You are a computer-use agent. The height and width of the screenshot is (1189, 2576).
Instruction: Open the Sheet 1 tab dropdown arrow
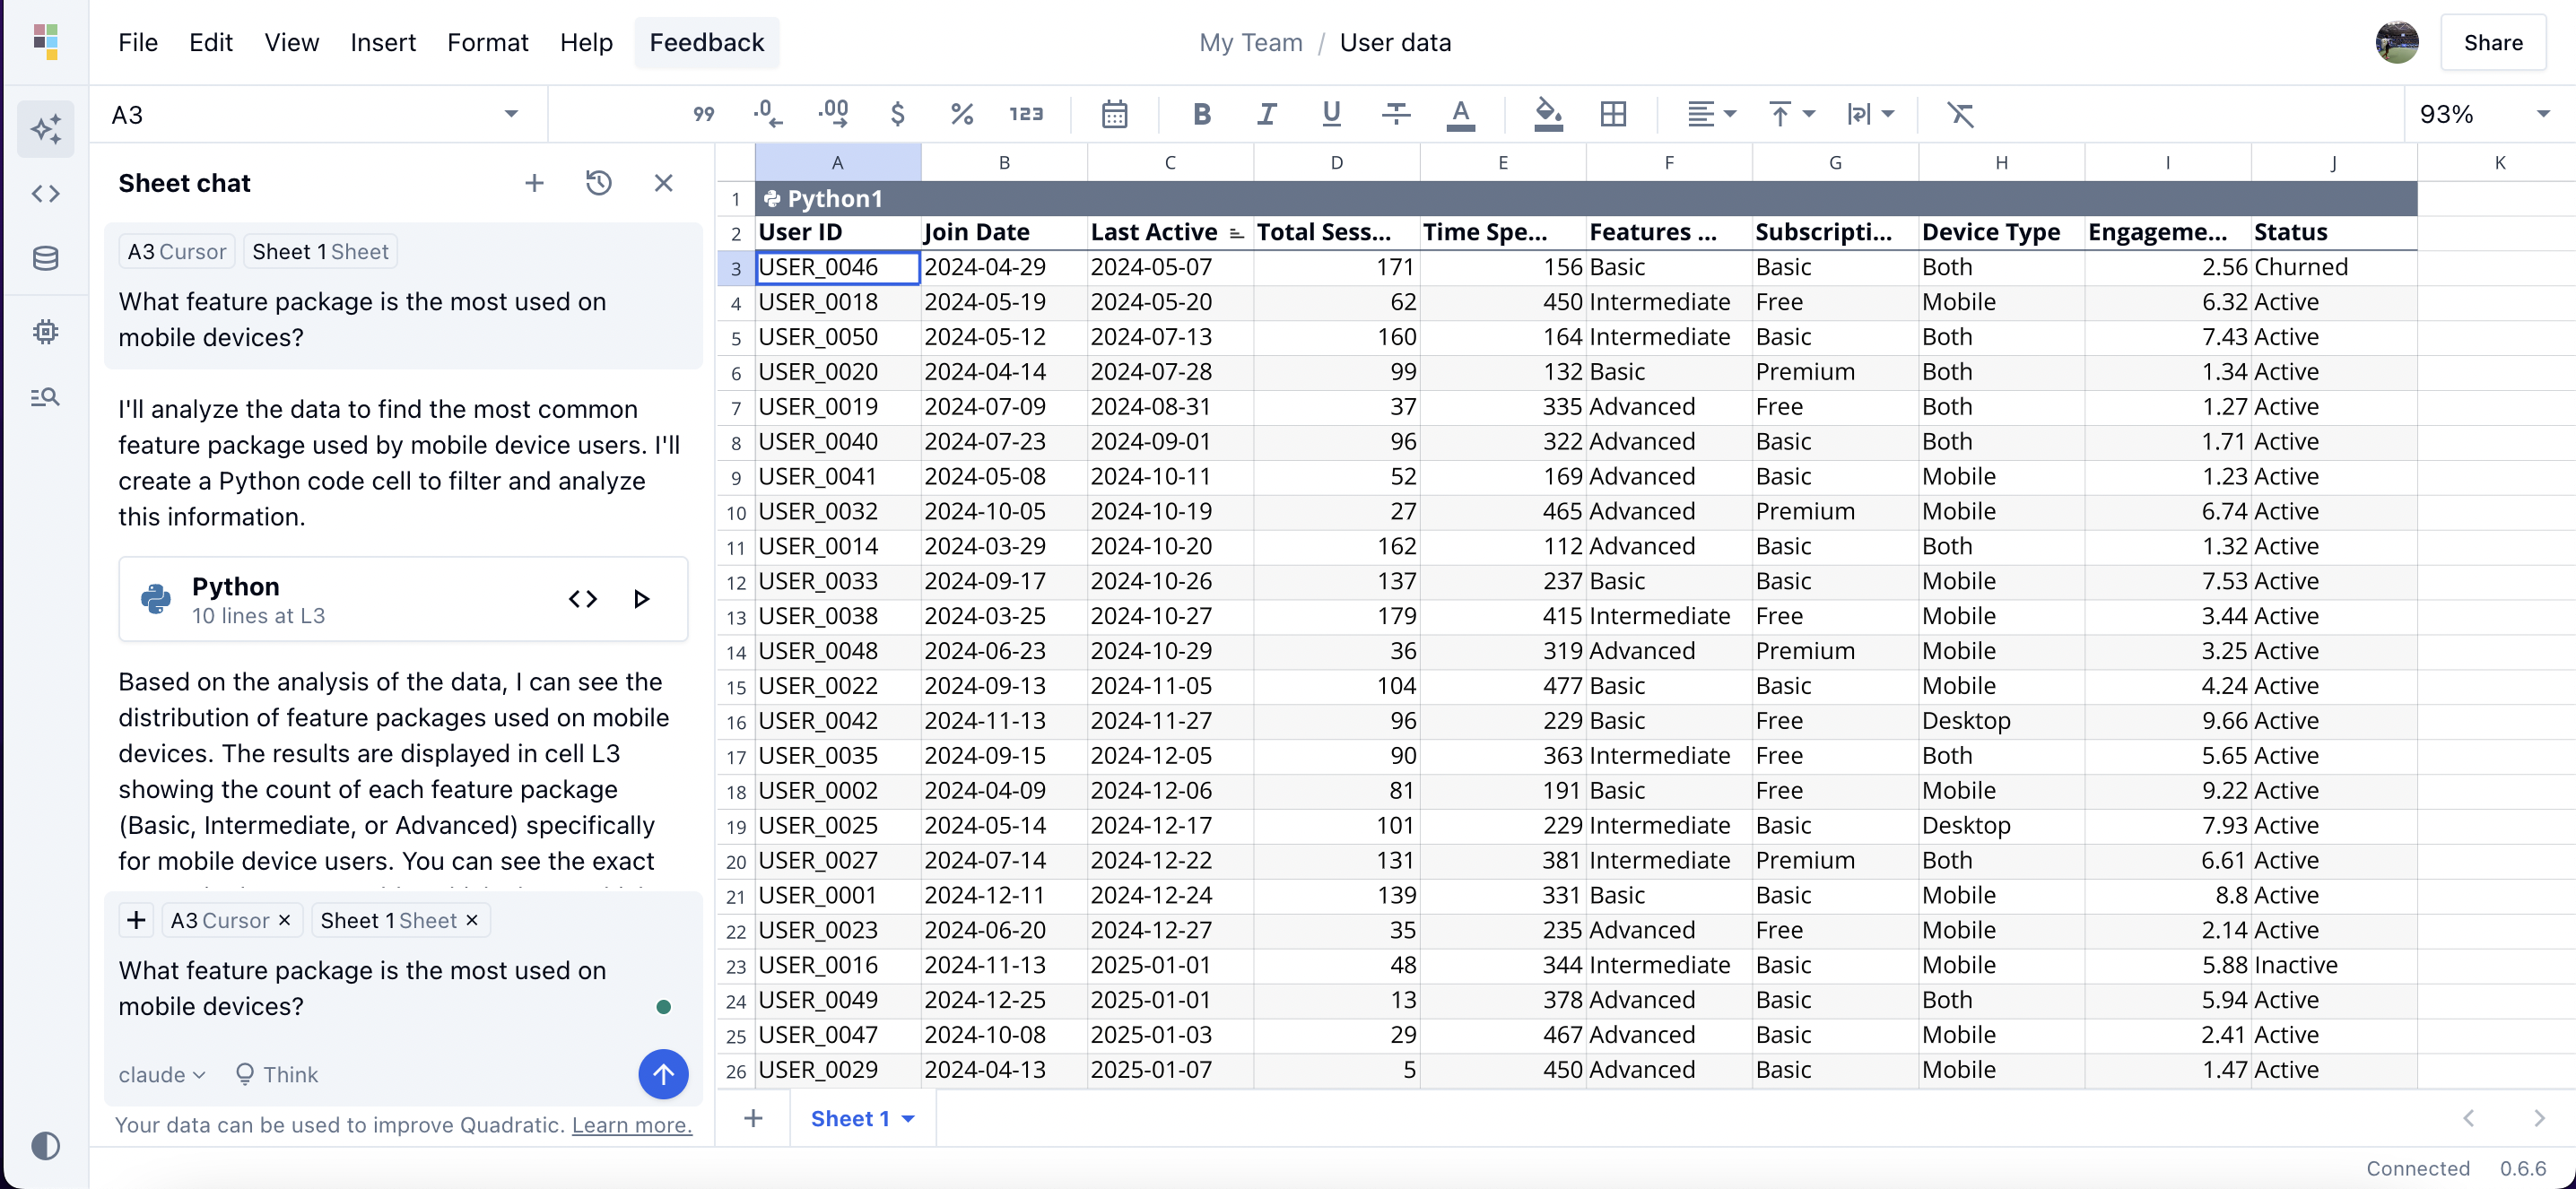(x=908, y=1119)
